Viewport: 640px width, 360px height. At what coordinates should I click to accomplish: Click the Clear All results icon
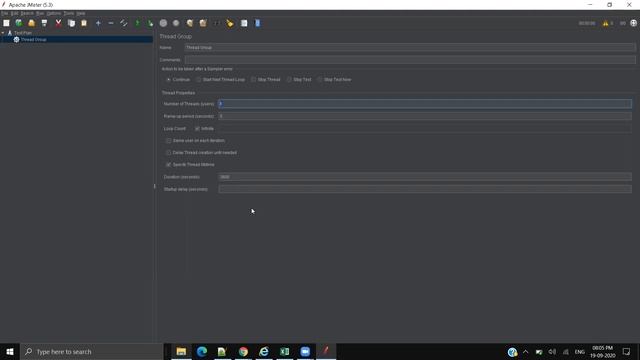(203, 23)
